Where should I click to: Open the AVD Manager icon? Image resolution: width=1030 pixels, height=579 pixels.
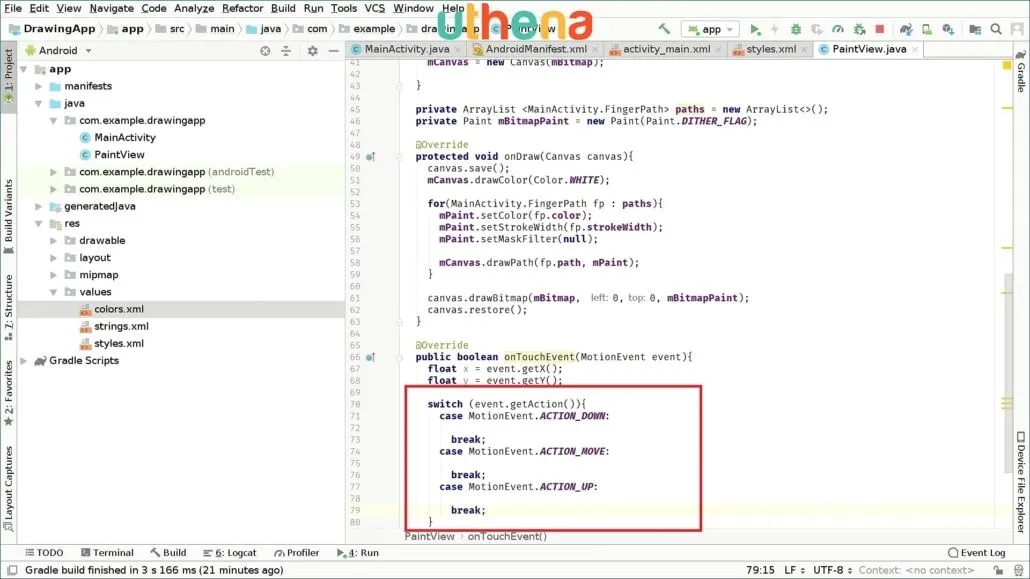(927, 29)
